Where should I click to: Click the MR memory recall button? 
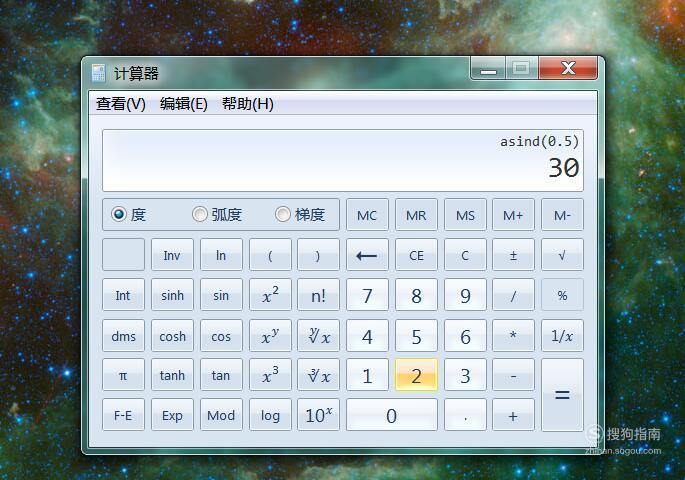416,215
